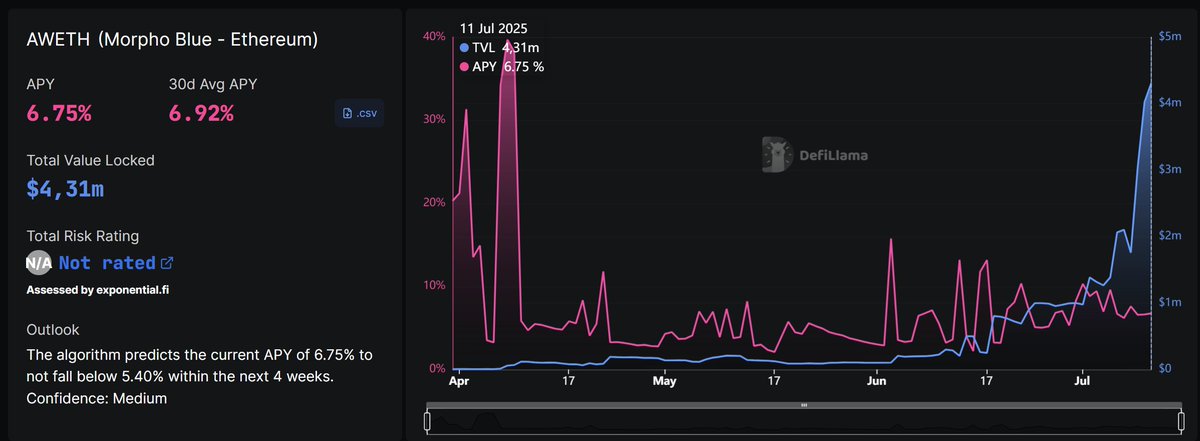
Task: Click the AWETH (Morpho Blue - Ethereum) title
Action: click(172, 40)
